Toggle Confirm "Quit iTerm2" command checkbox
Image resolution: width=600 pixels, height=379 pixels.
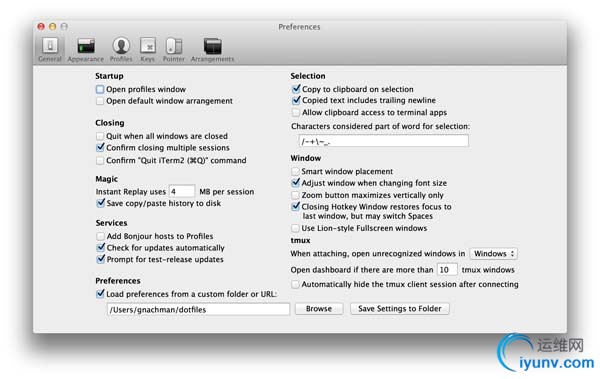coord(100,160)
